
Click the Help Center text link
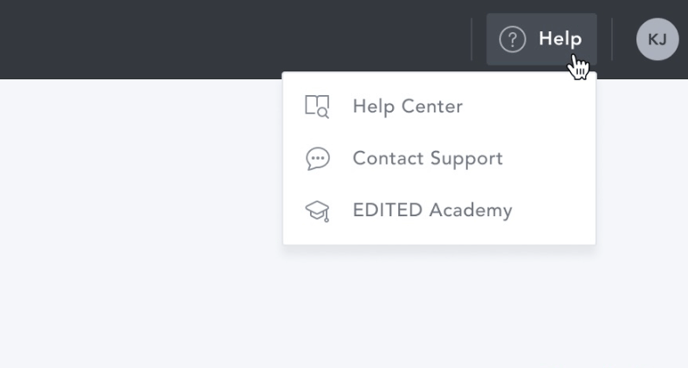click(x=408, y=107)
